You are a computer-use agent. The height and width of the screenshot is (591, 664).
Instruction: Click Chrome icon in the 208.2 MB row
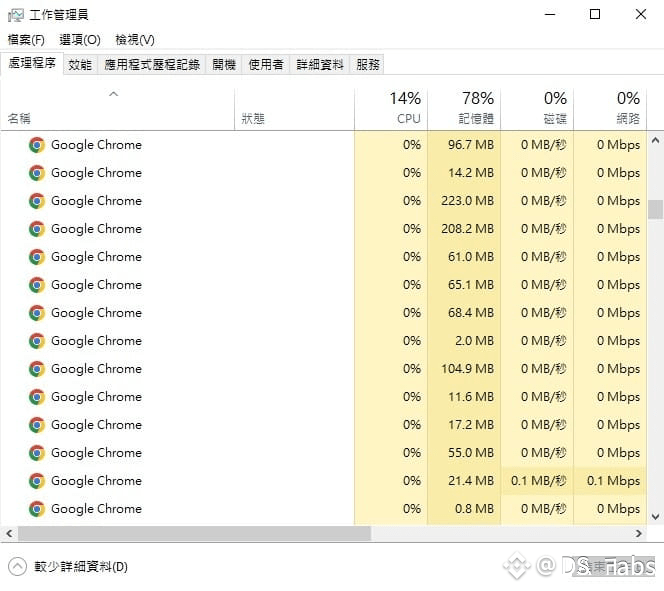point(37,229)
